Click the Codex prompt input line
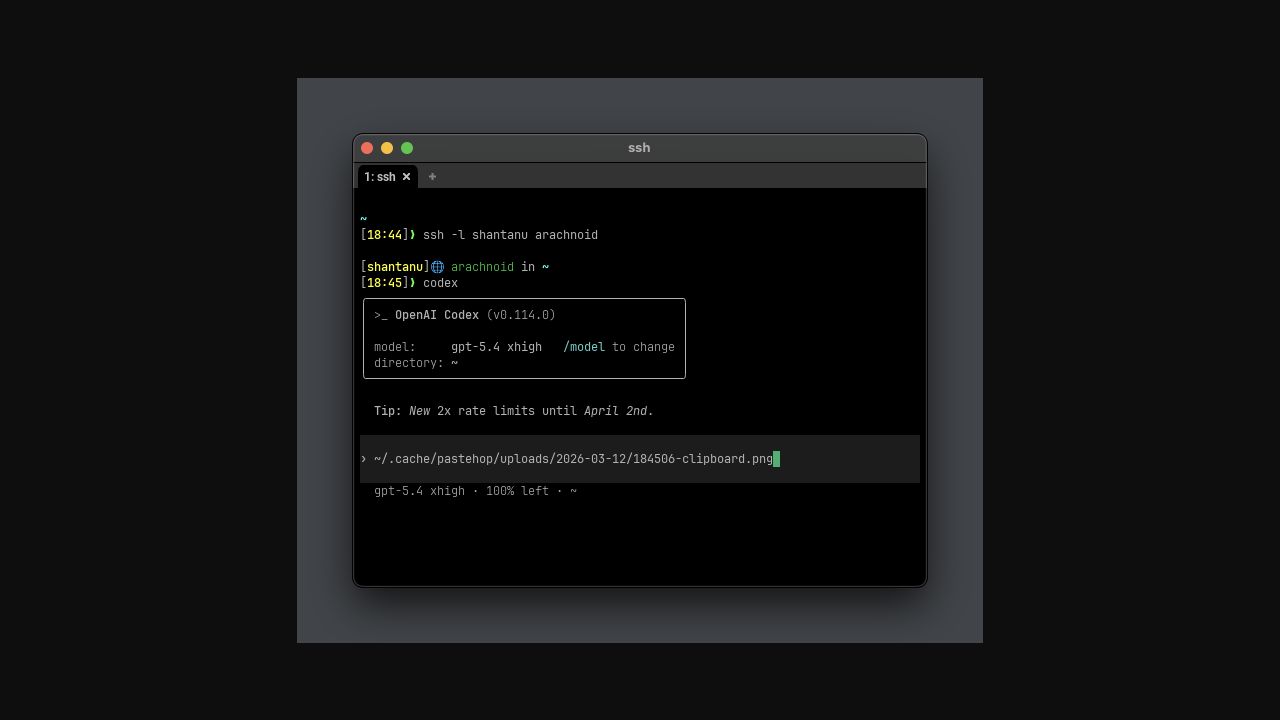The height and width of the screenshot is (720, 1280). [x=640, y=459]
